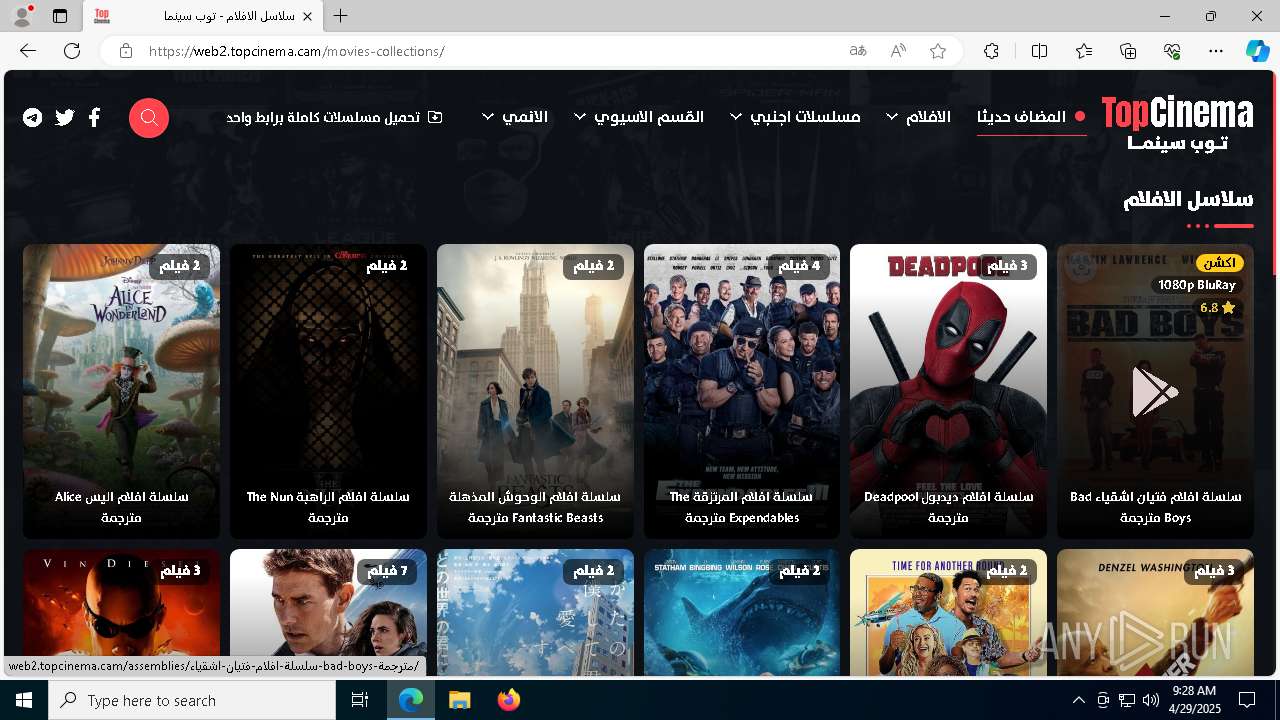Refresh the current page
The image size is (1280, 720).
[72, 51]
